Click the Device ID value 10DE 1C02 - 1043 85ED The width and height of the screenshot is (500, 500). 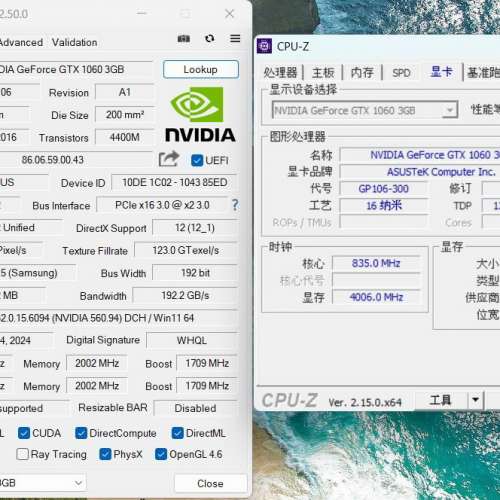point(175,182)
